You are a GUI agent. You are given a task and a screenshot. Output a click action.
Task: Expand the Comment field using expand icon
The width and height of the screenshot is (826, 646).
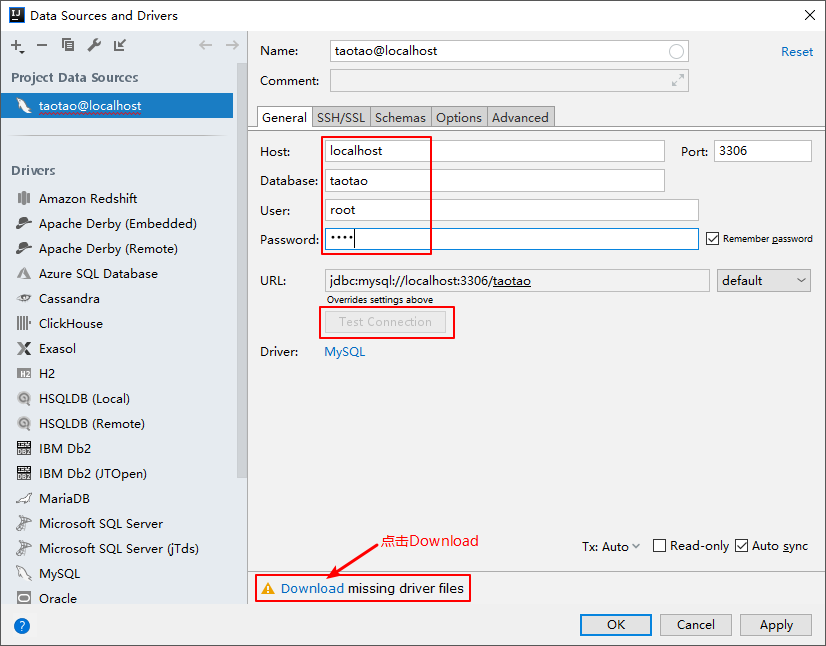point(678,81)
